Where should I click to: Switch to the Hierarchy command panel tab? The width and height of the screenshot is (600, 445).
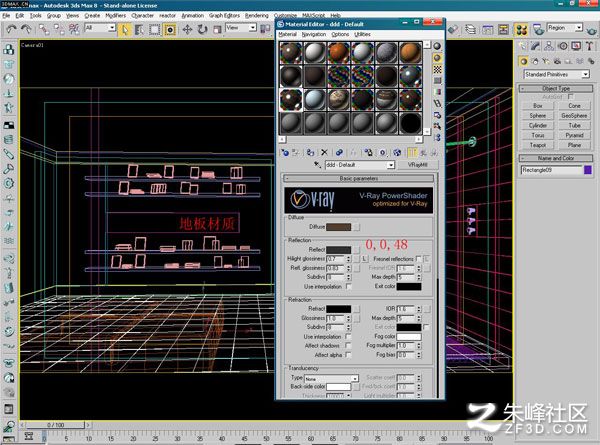coord(549,46)
